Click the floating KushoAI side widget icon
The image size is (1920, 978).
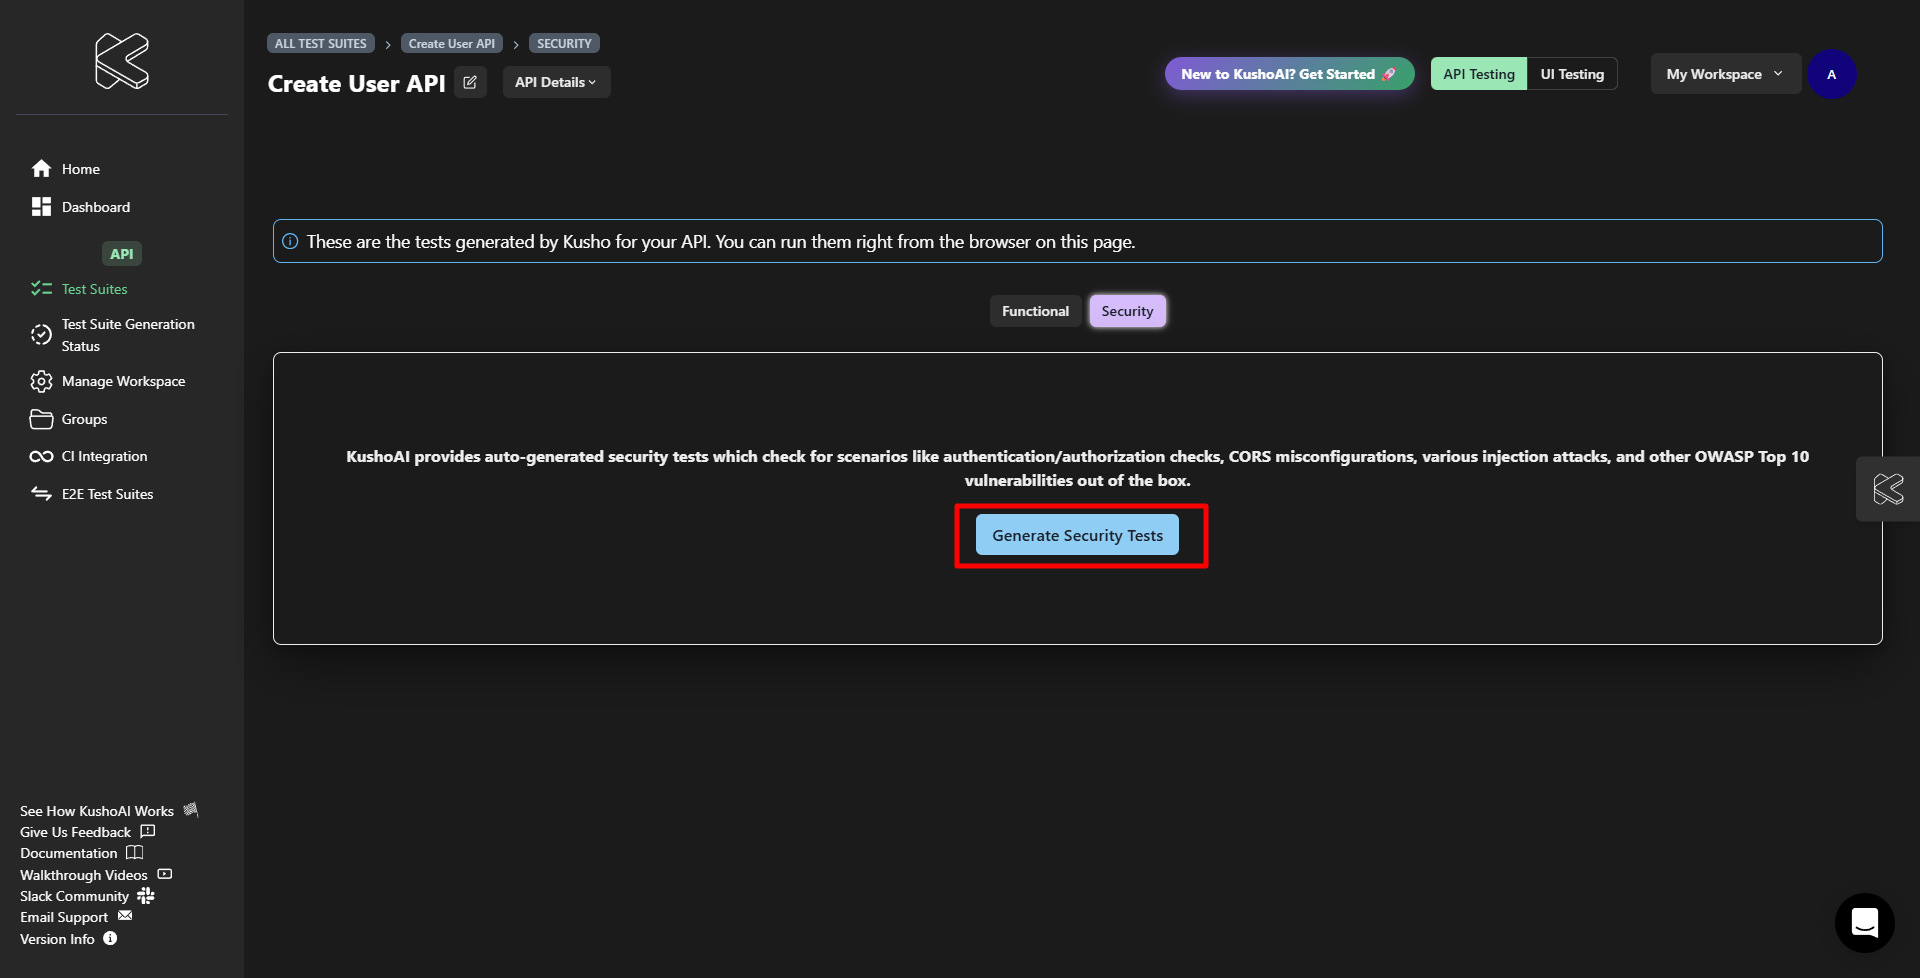click(x=1888, y=489)
